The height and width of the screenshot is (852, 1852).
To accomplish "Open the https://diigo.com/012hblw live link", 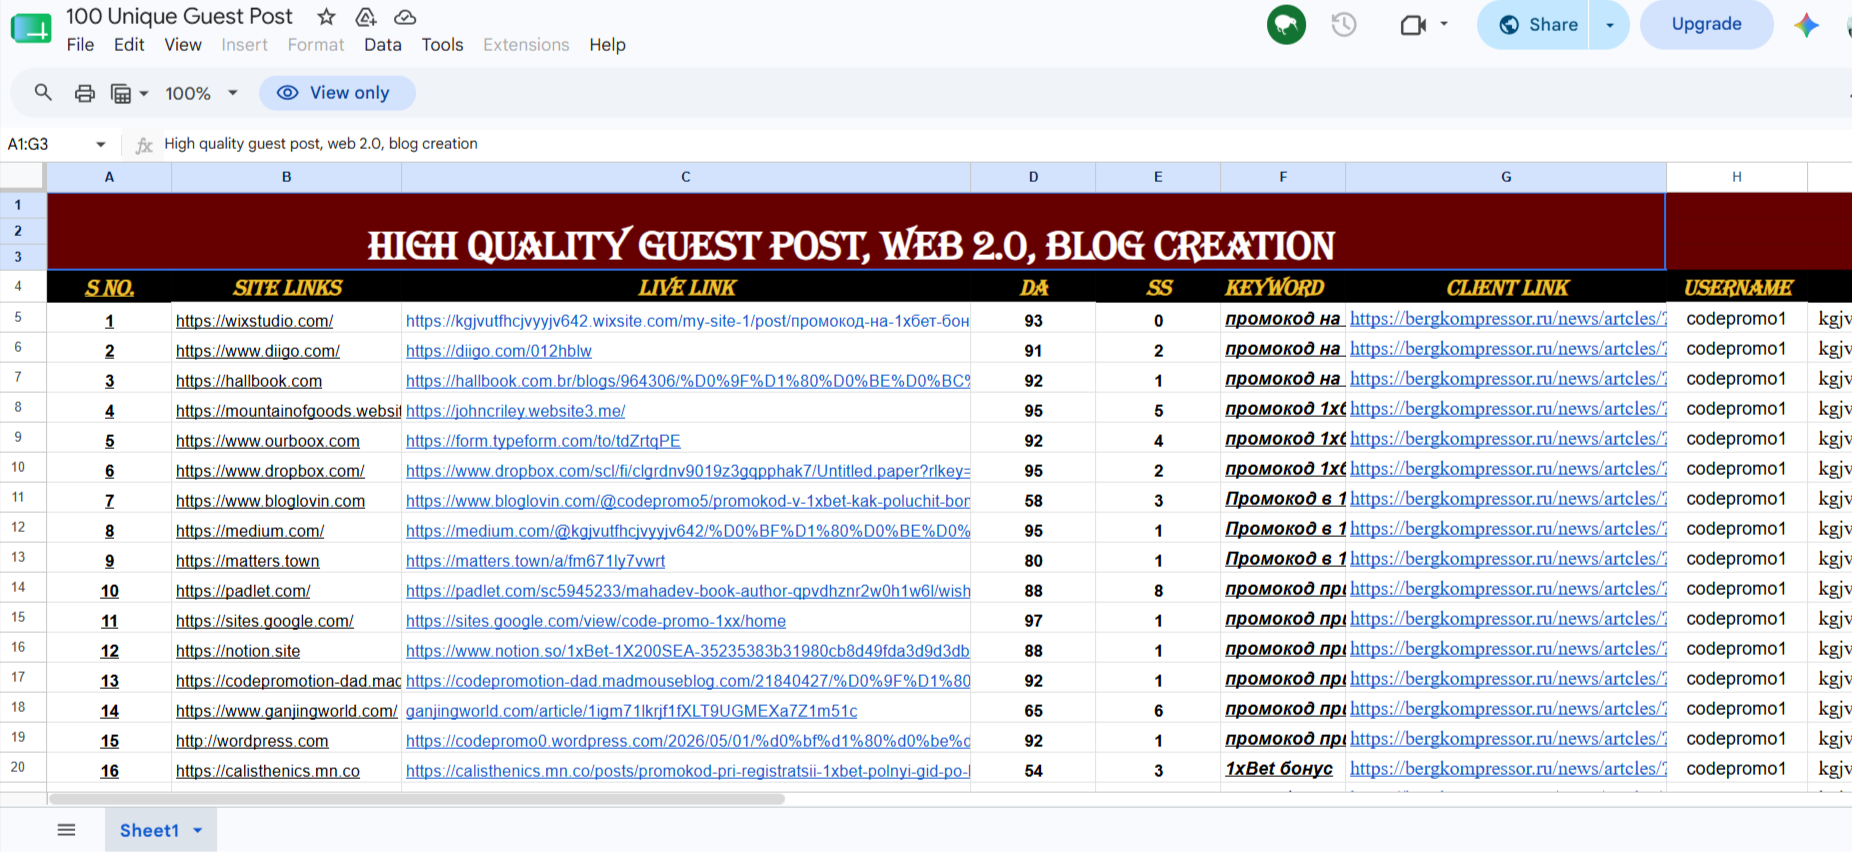I will [499, 351].
